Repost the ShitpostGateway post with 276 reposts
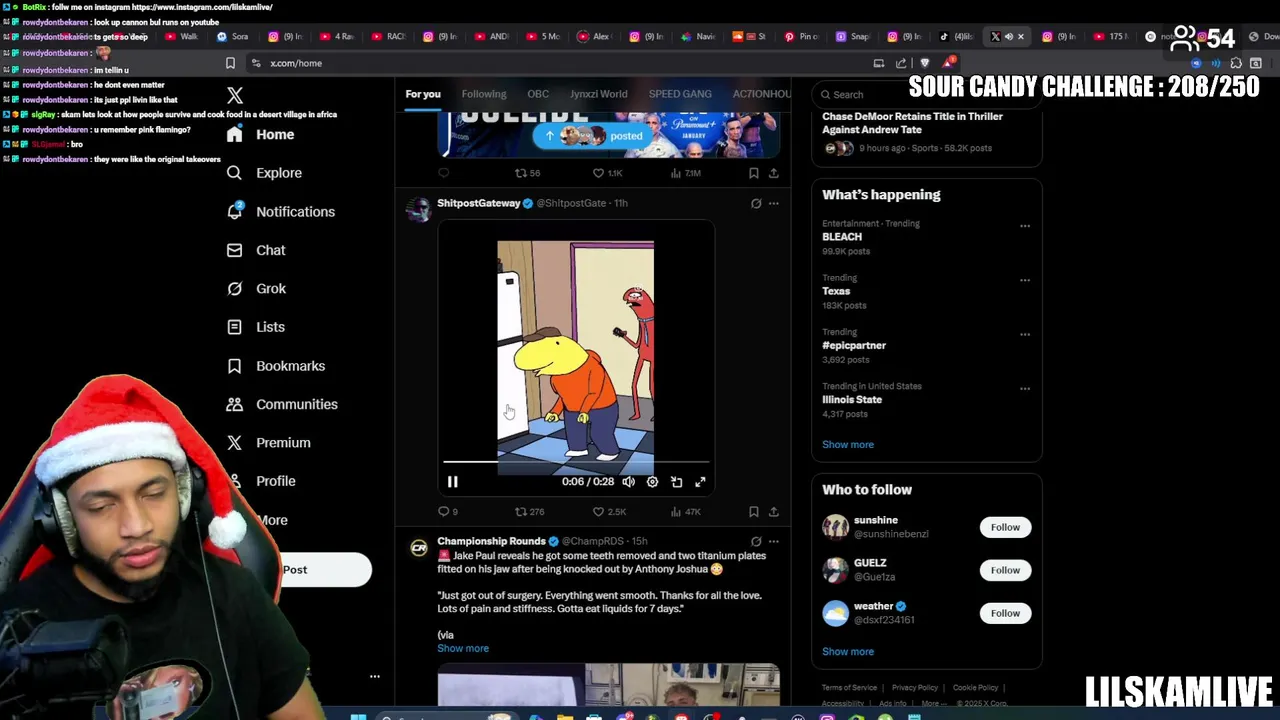The height and width of the screenshot is (720, 1280). pyautogui.click(x=529, y=512)
